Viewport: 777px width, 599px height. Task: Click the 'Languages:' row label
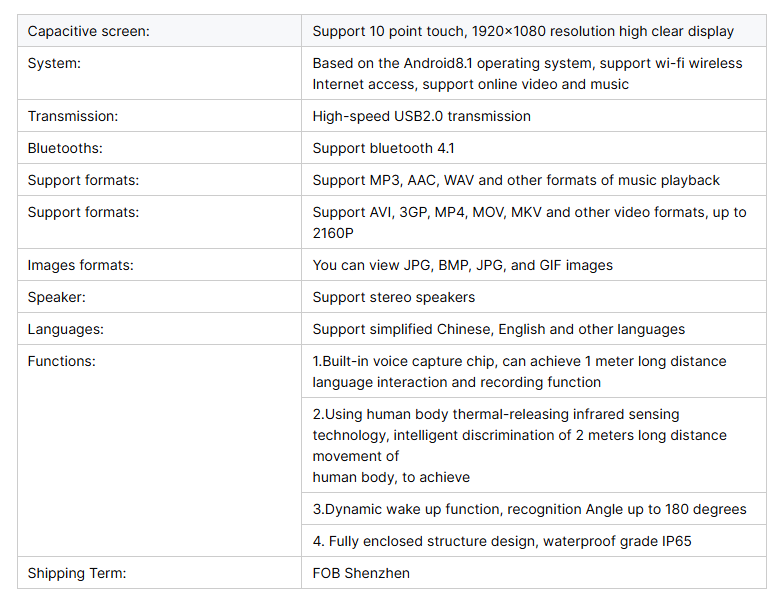65,329
